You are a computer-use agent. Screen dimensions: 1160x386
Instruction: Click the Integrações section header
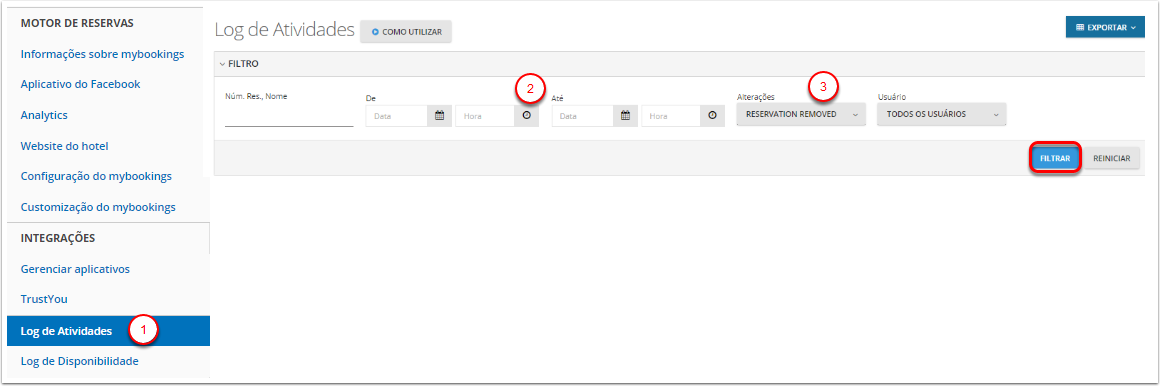[x=58, y=238]
